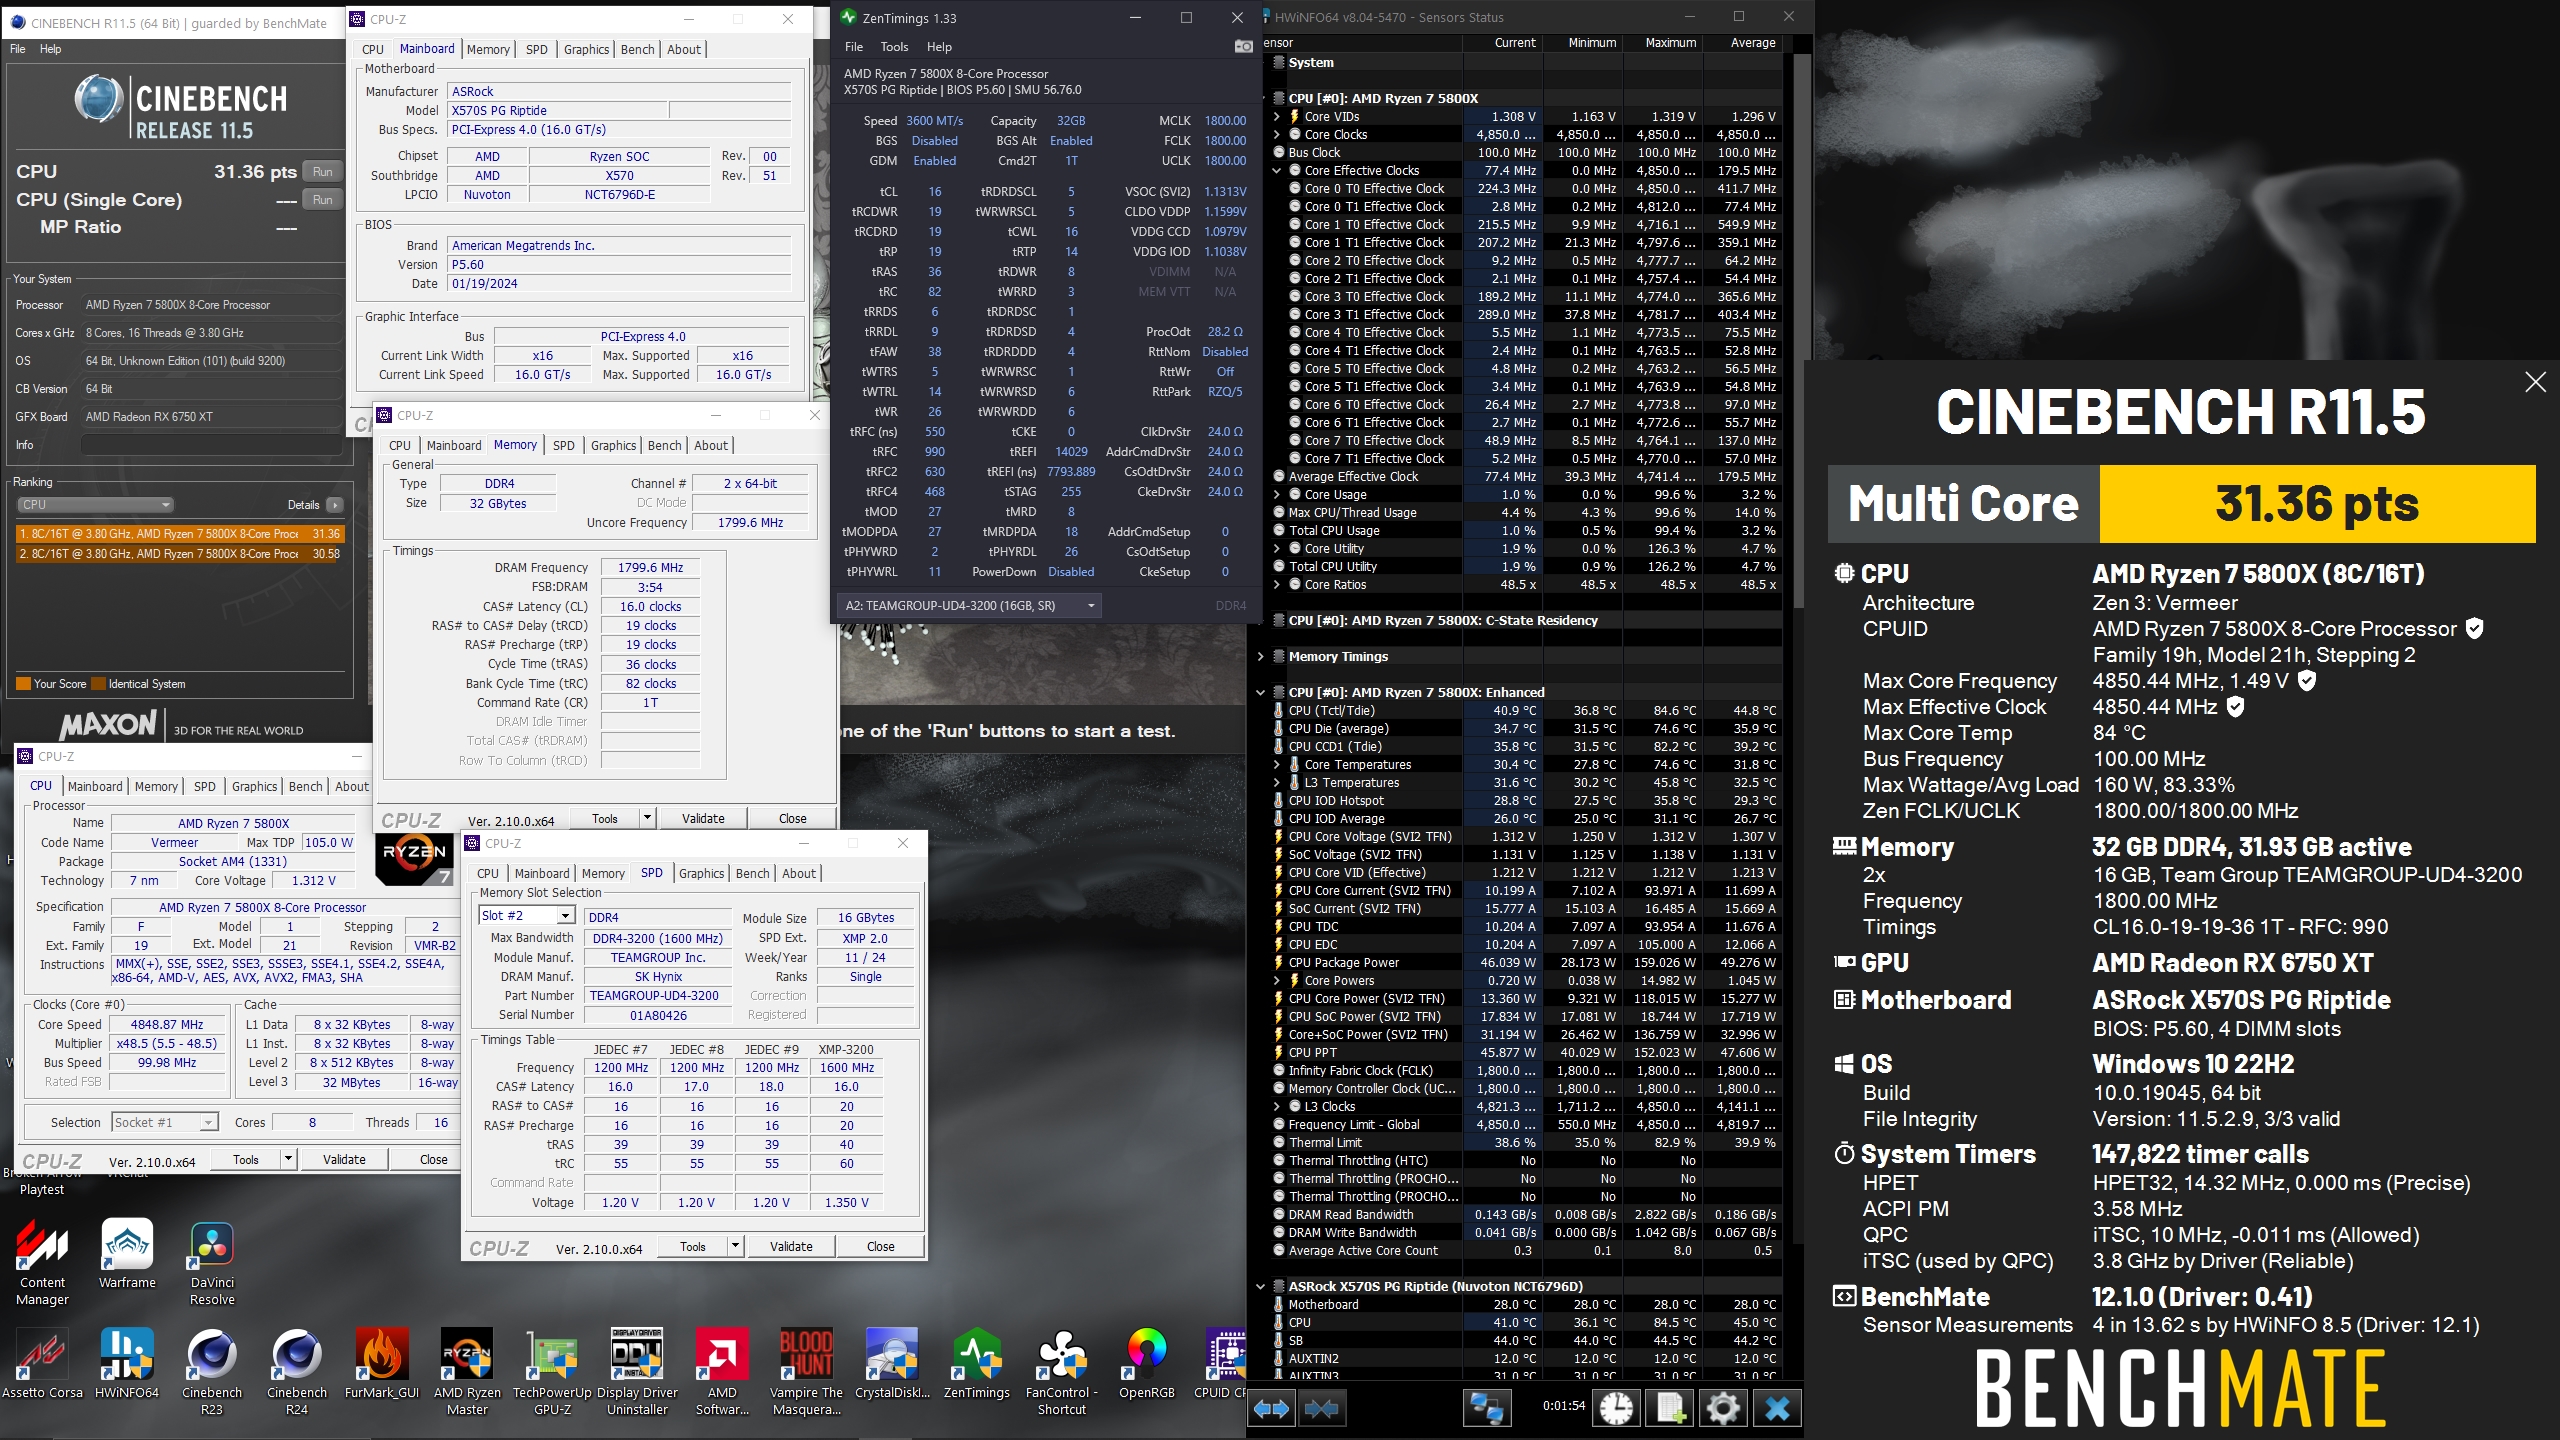Open Warframe desktop shortcut
The height and width of the screenshot is (1440, 2560).
(127, 1255)
